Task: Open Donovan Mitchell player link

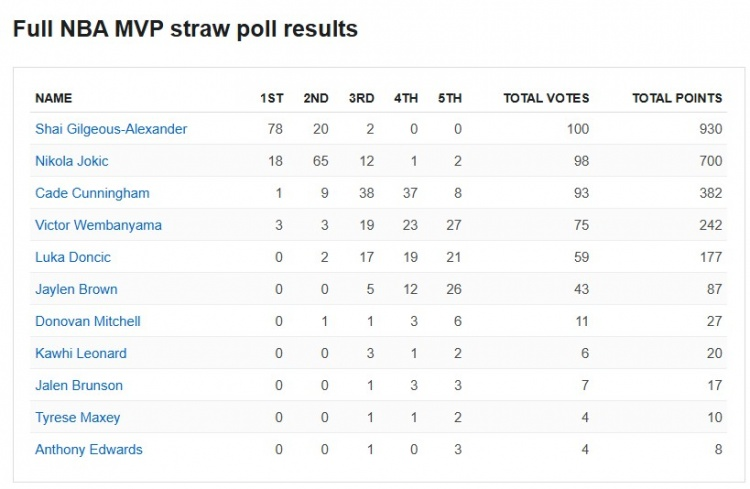Action: 88,321
